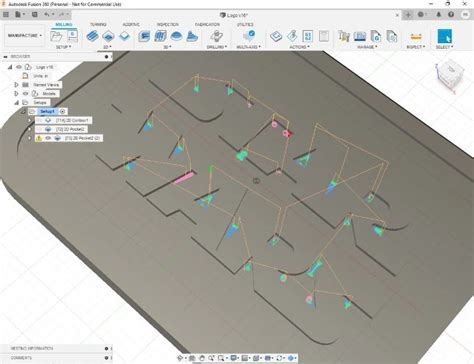Redo the last undone action
Screen dimensions: 474x364
point(61,14)
